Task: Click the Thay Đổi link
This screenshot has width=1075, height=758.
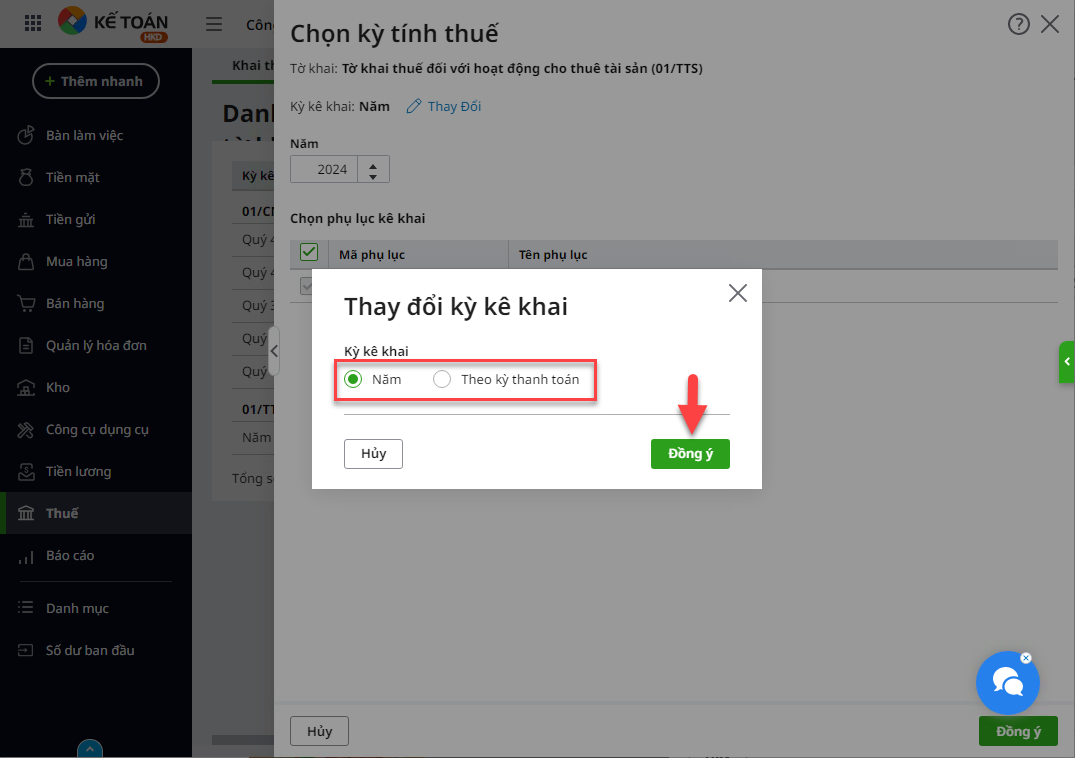Action: (x=444, y=106)
